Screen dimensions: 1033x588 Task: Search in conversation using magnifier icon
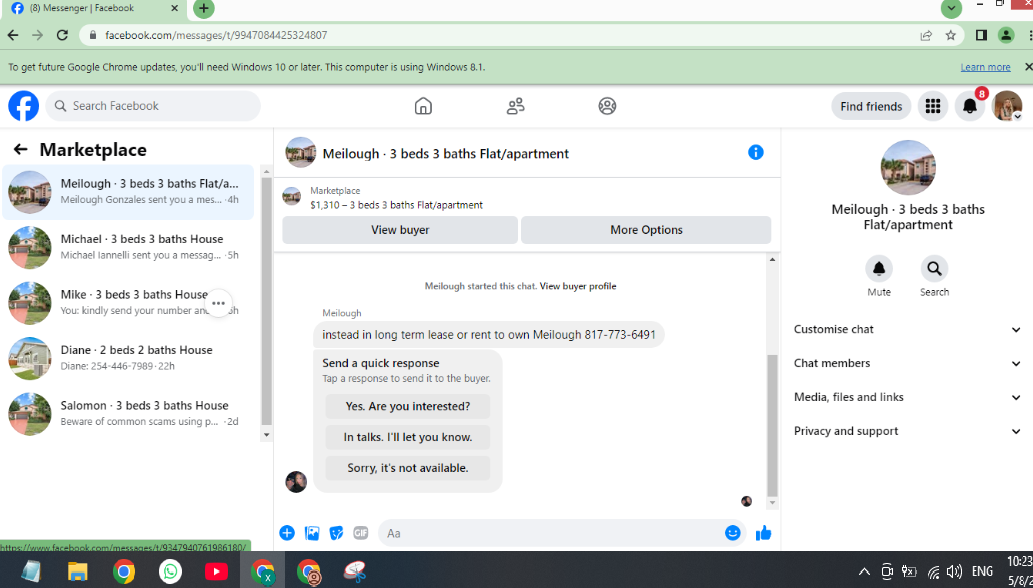(934, 269)
